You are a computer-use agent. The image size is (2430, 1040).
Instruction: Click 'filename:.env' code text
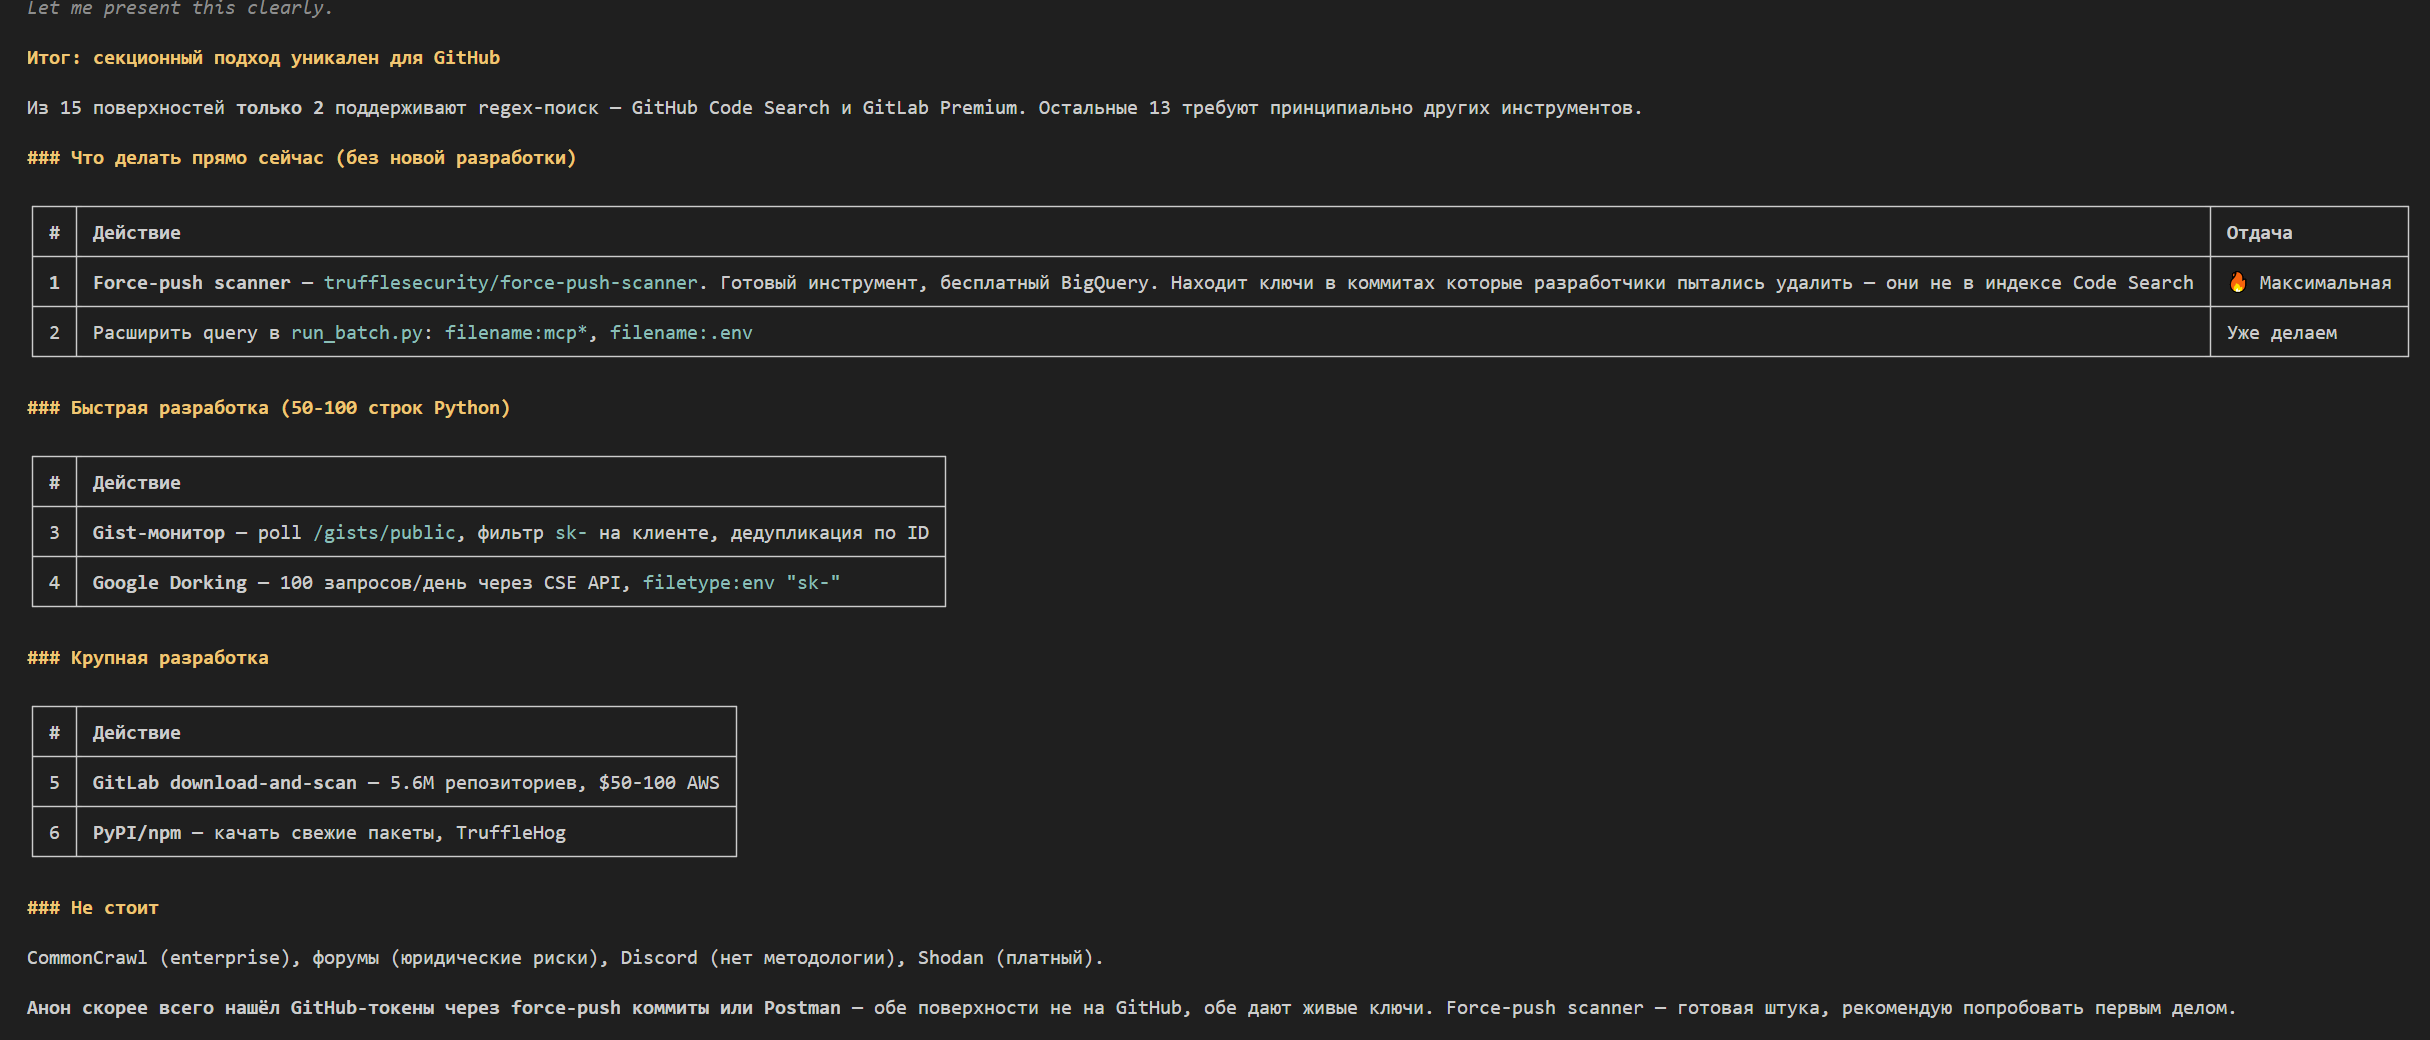click(x=681, y=333)
